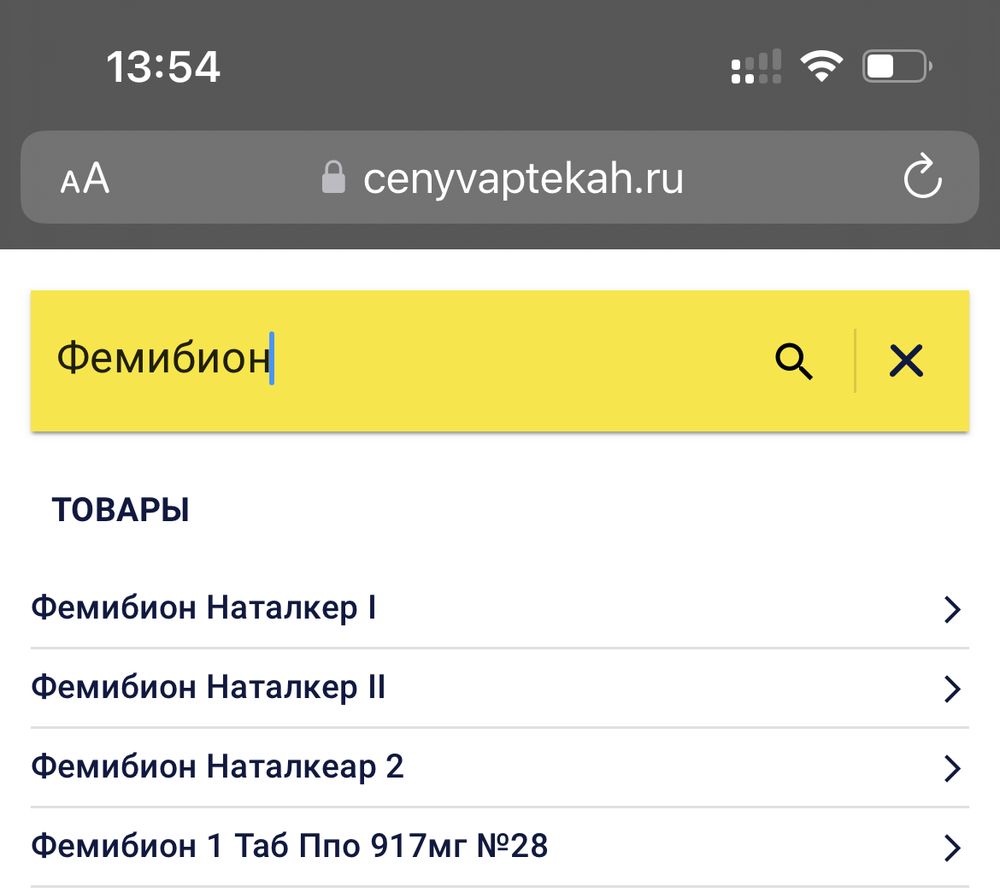Image resolution: width=1000 pixels, height=891 pixels.
Task: Expand the Фемибион Наталкер II result chevron
Action: click(x=951, y=688)
